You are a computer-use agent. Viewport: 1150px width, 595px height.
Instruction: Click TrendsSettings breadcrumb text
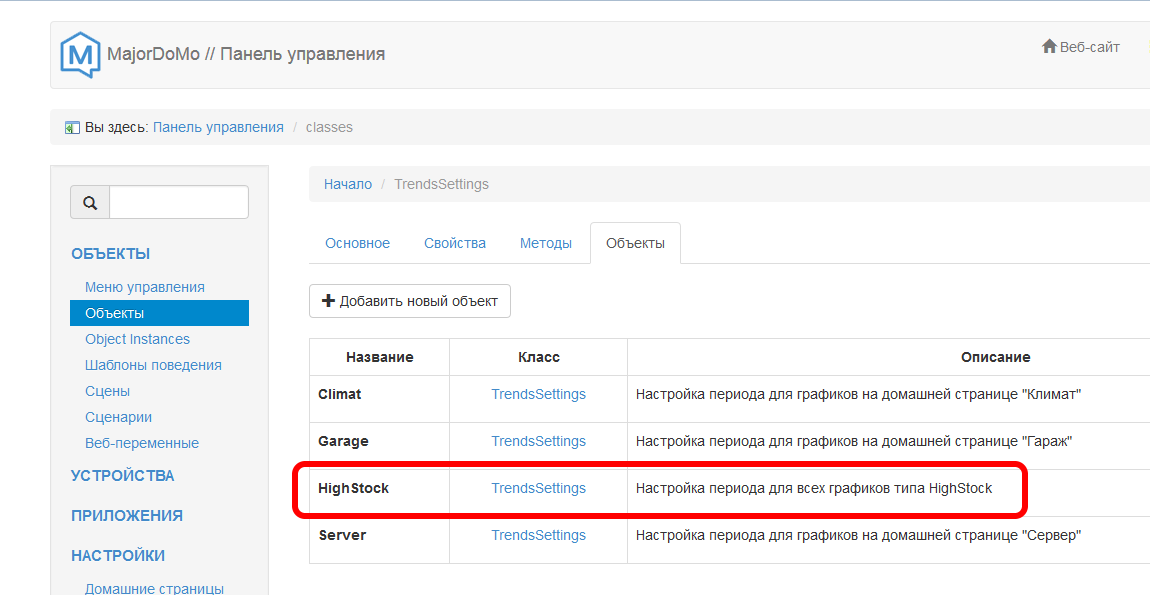pyautogui.click(x=442, y=184)
